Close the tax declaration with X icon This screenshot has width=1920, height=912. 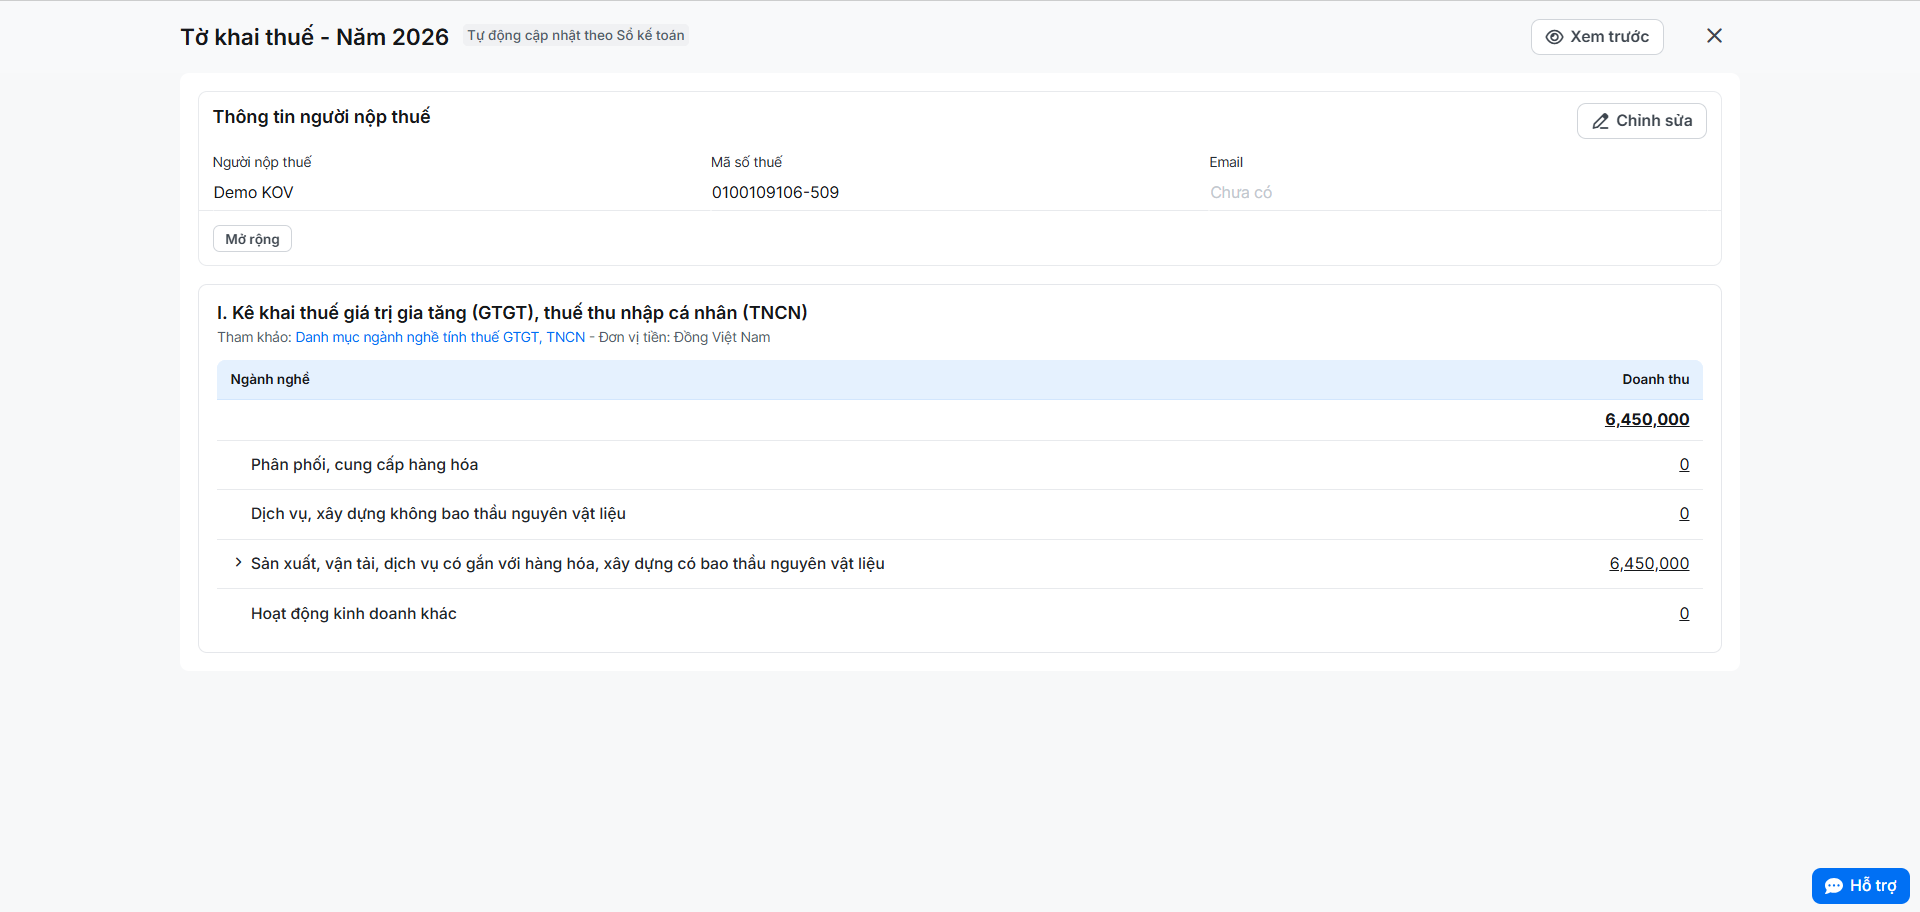coord(1714,36)
